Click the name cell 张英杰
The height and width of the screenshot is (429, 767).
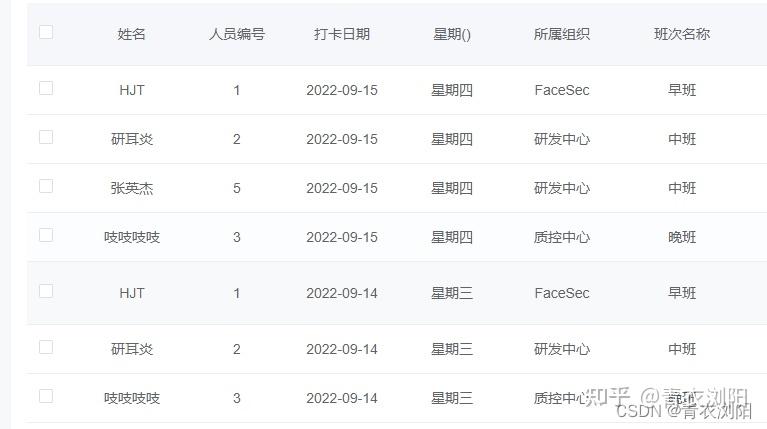pos(132,188)
